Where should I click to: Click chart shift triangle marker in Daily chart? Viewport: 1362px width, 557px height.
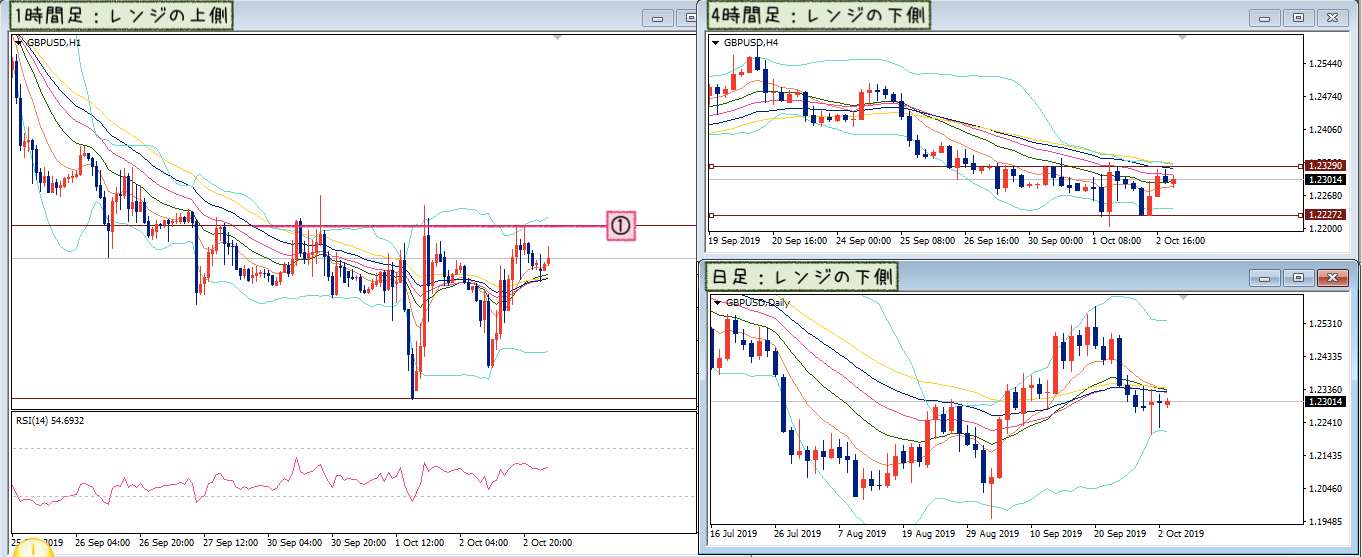[1183, 297]
